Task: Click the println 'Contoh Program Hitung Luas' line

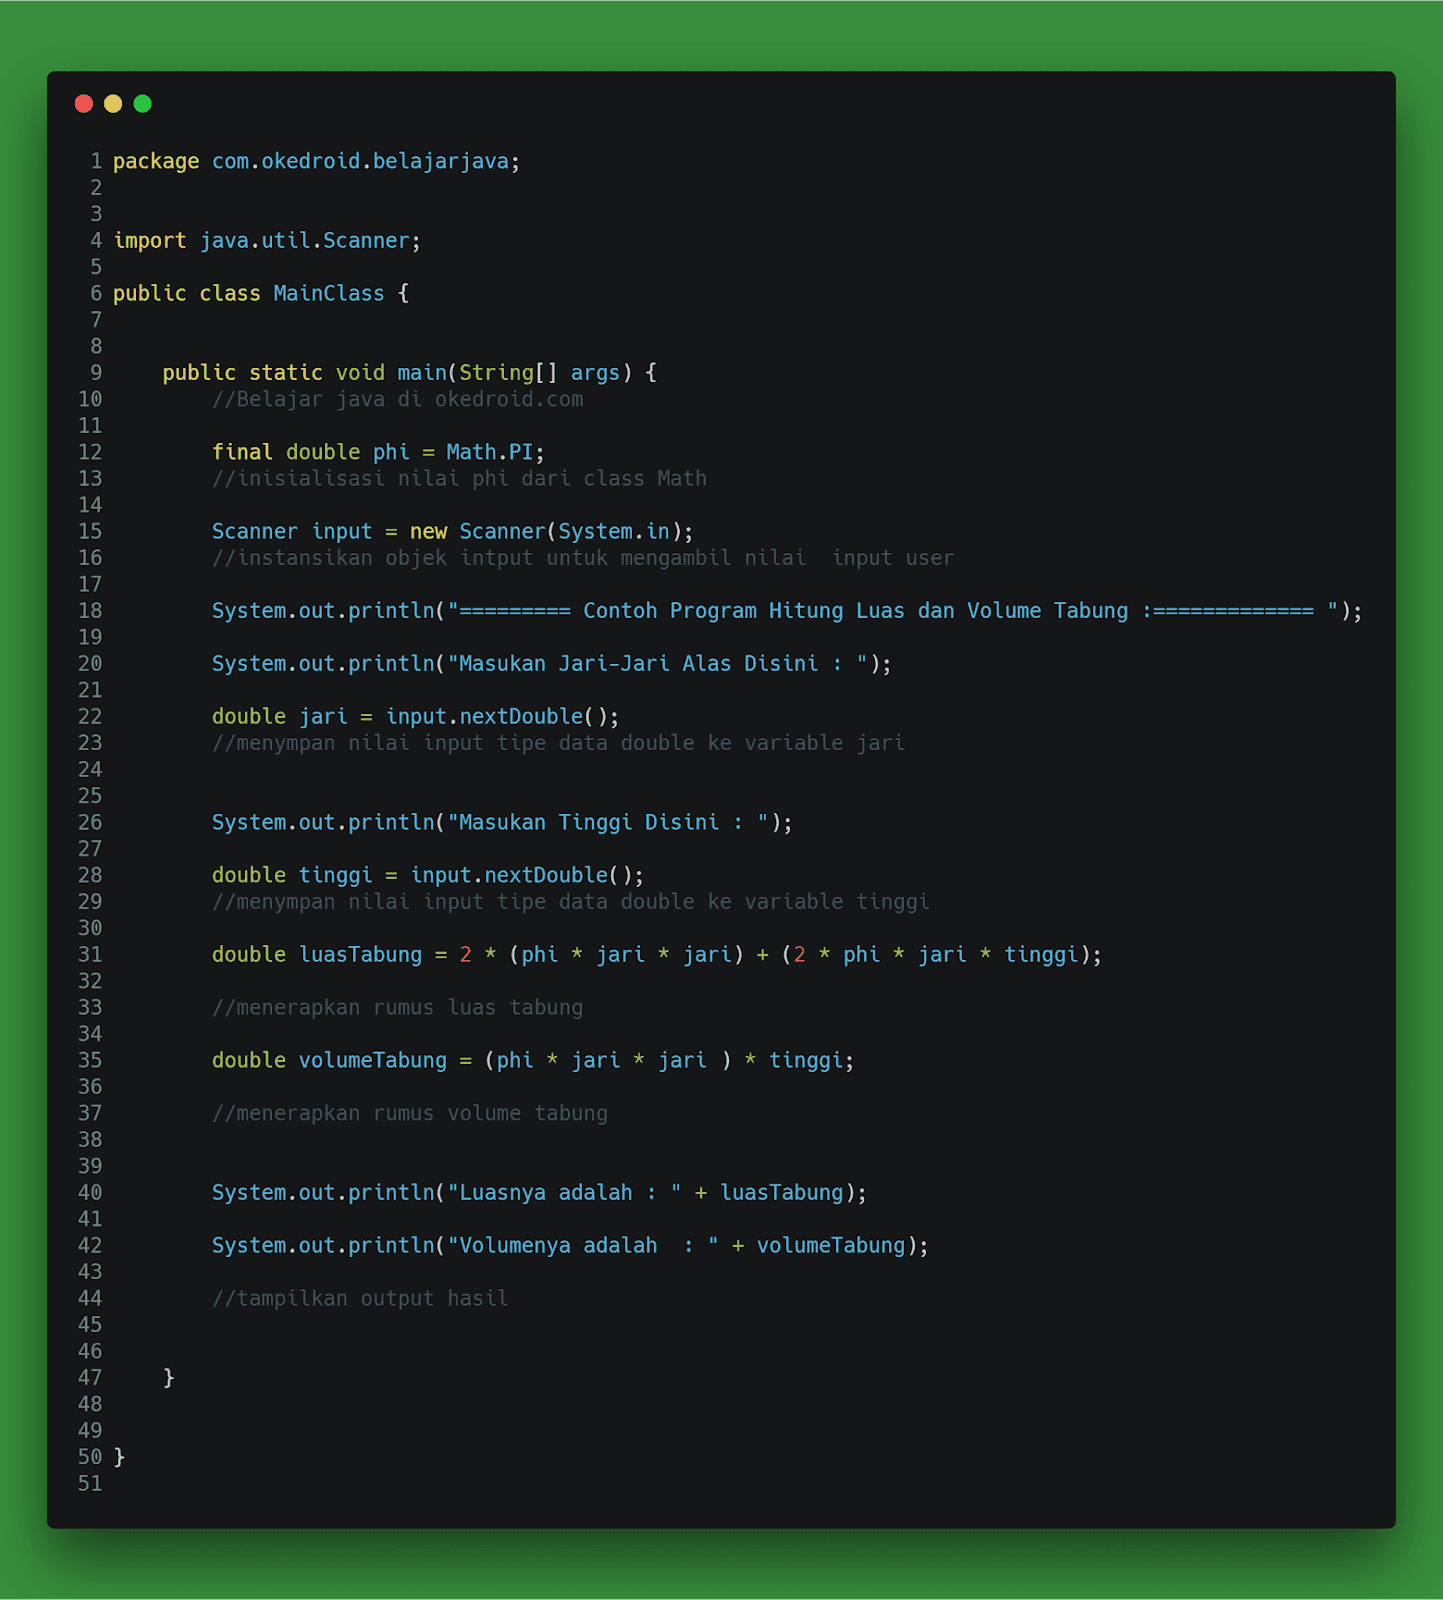Action: [x=787, y=611]
